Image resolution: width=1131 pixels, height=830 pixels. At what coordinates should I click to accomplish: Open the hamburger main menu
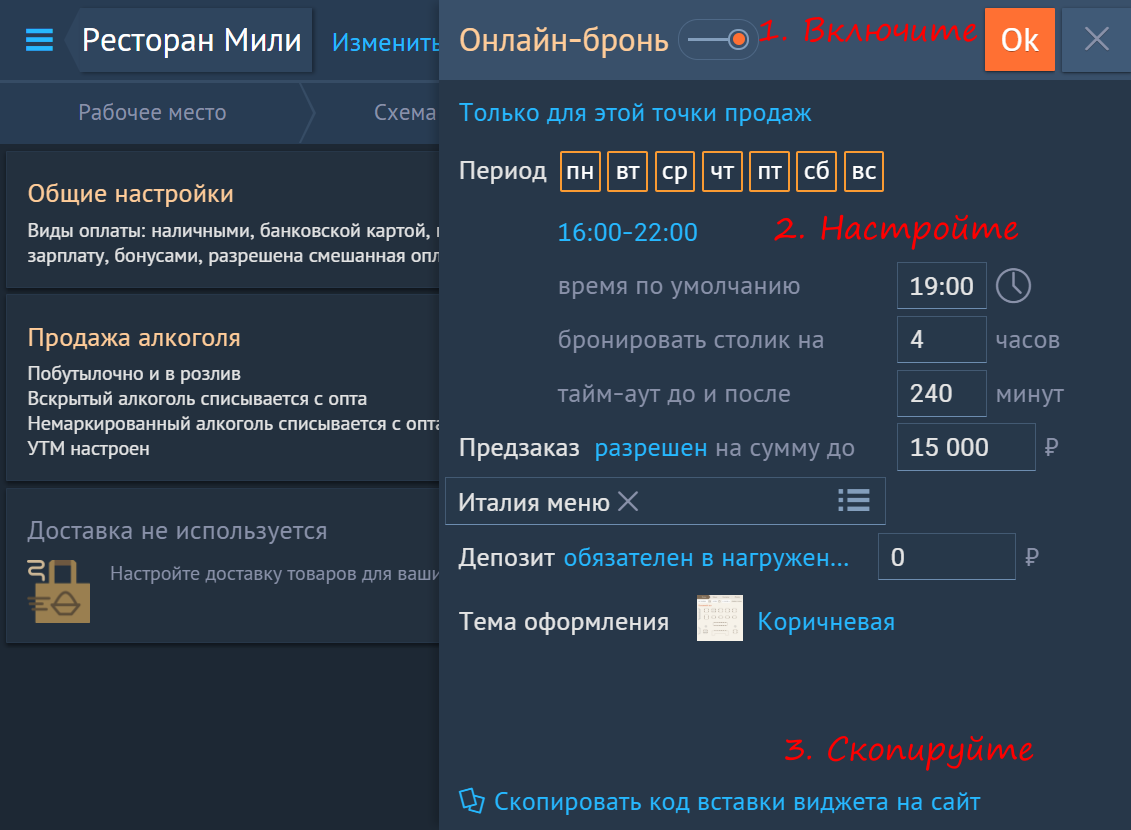tap(39, 40)
